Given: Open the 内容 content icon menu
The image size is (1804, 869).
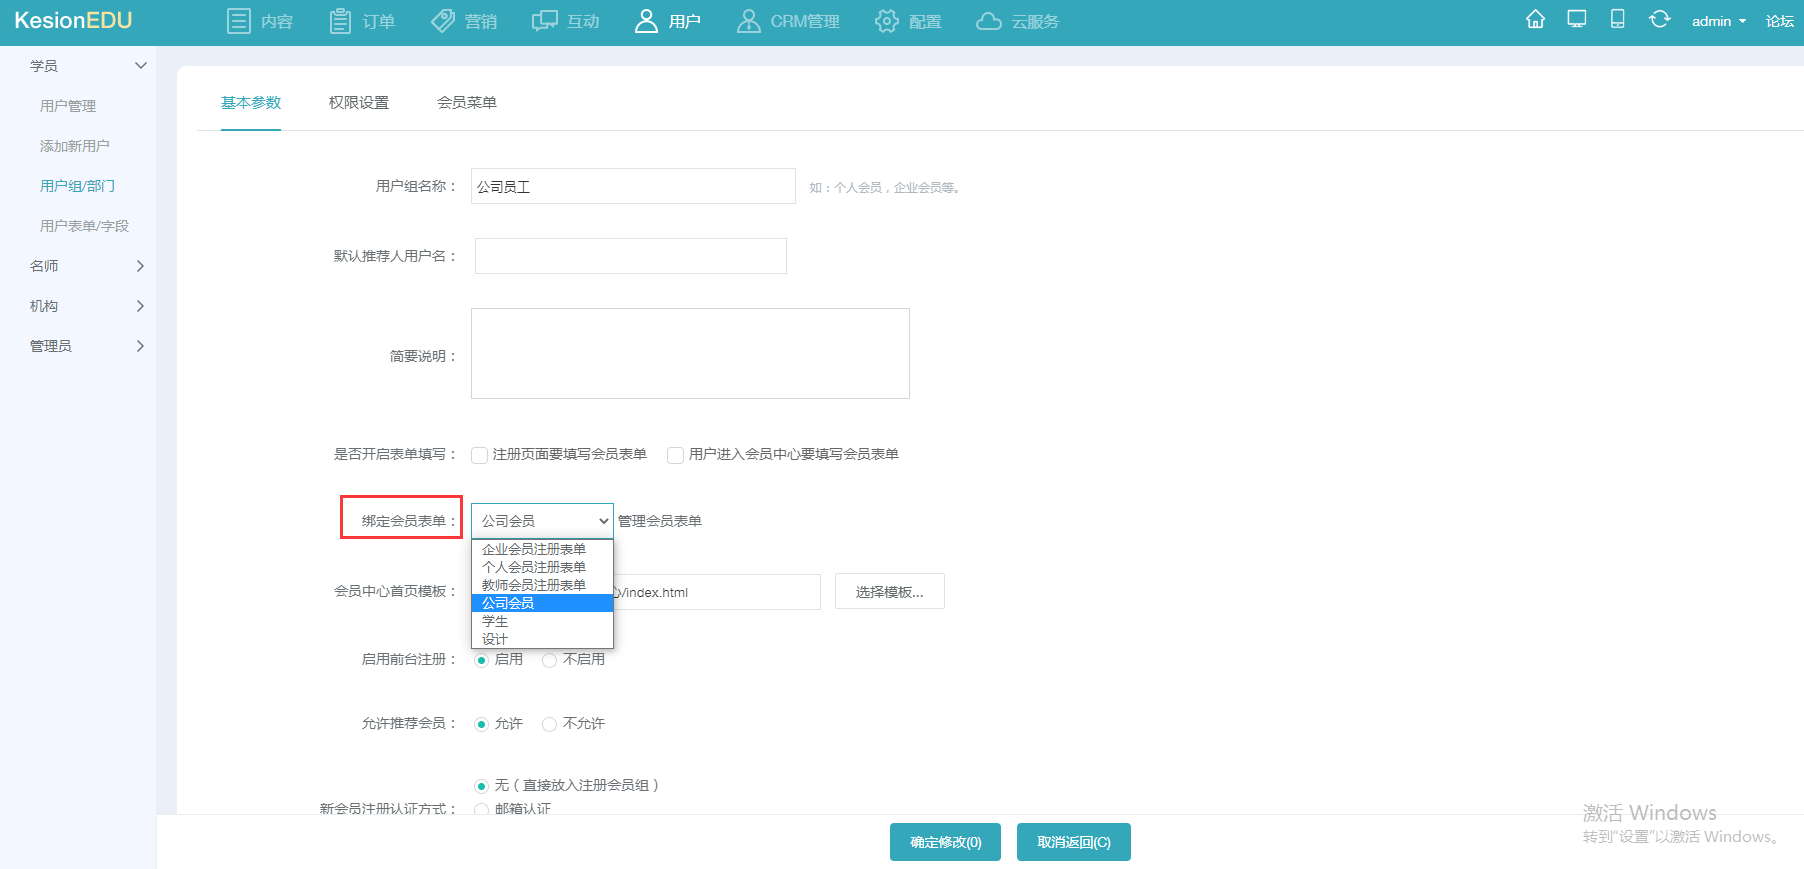Looking at the screenshot, I should click(x=239, y=21).
